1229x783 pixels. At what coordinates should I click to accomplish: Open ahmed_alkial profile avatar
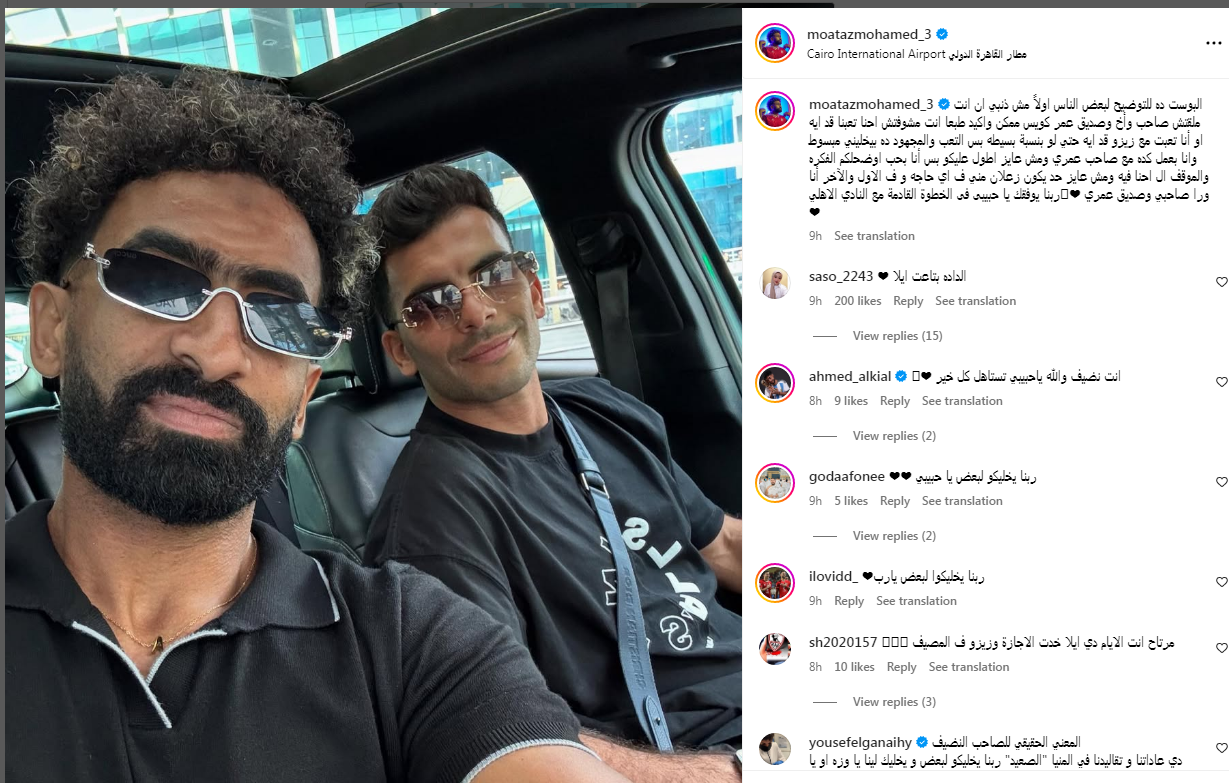pos(774,383)
